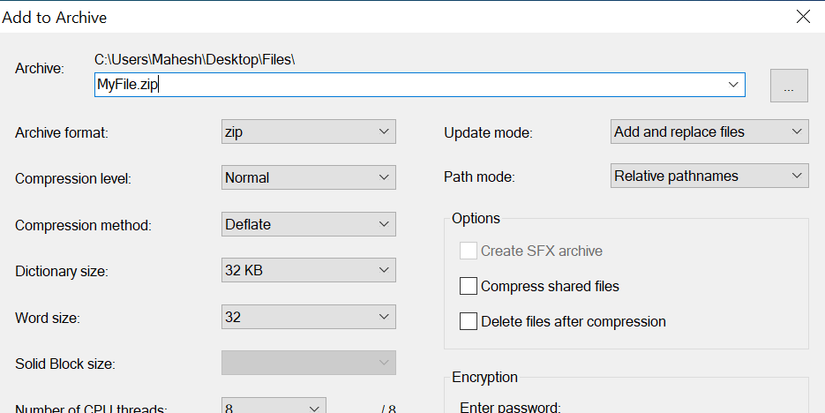Image resolution: width=825 pixels, height=413 pixels.
Task: Open the Compression method dropdown
Action: pos(308,225)
